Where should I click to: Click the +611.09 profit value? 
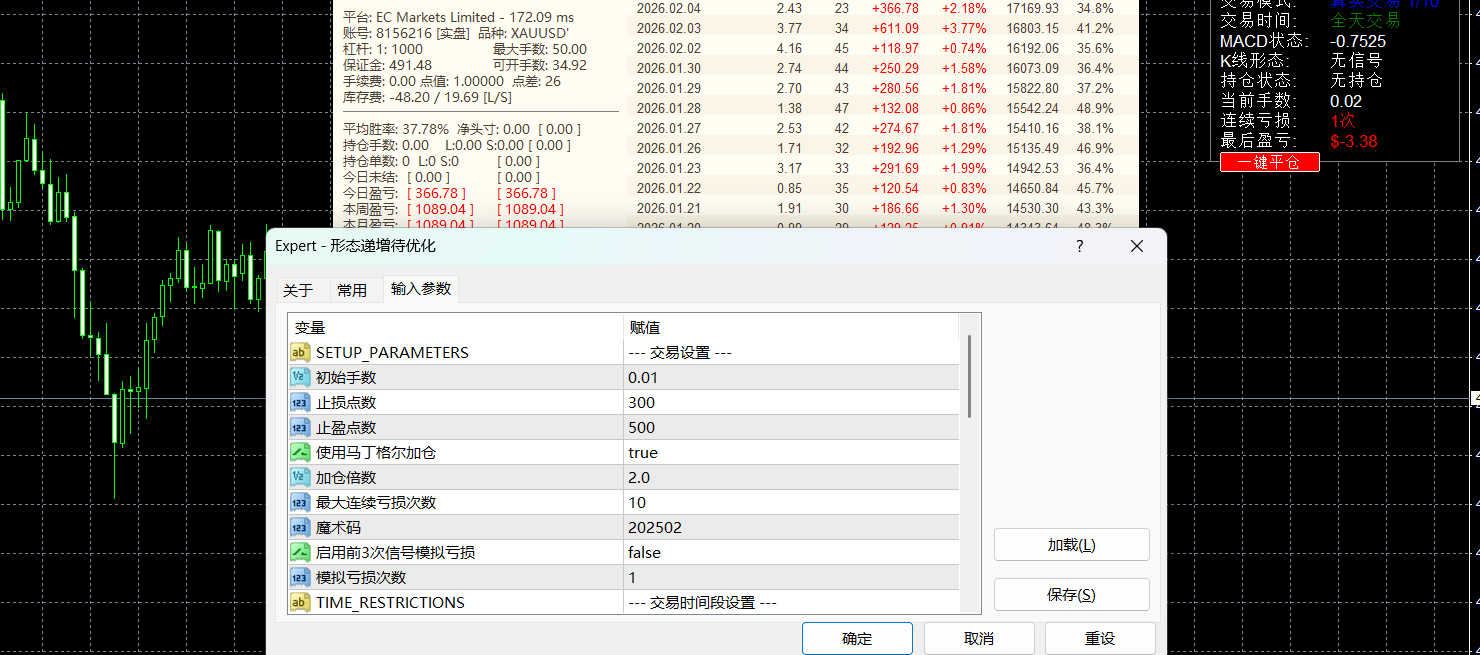tap(895, 28)
